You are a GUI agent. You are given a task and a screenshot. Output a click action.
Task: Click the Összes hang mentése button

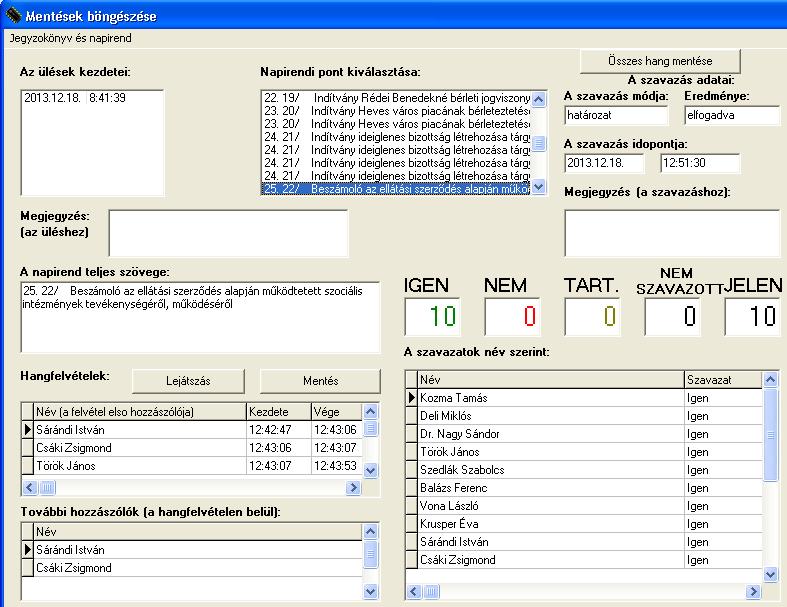660,61
